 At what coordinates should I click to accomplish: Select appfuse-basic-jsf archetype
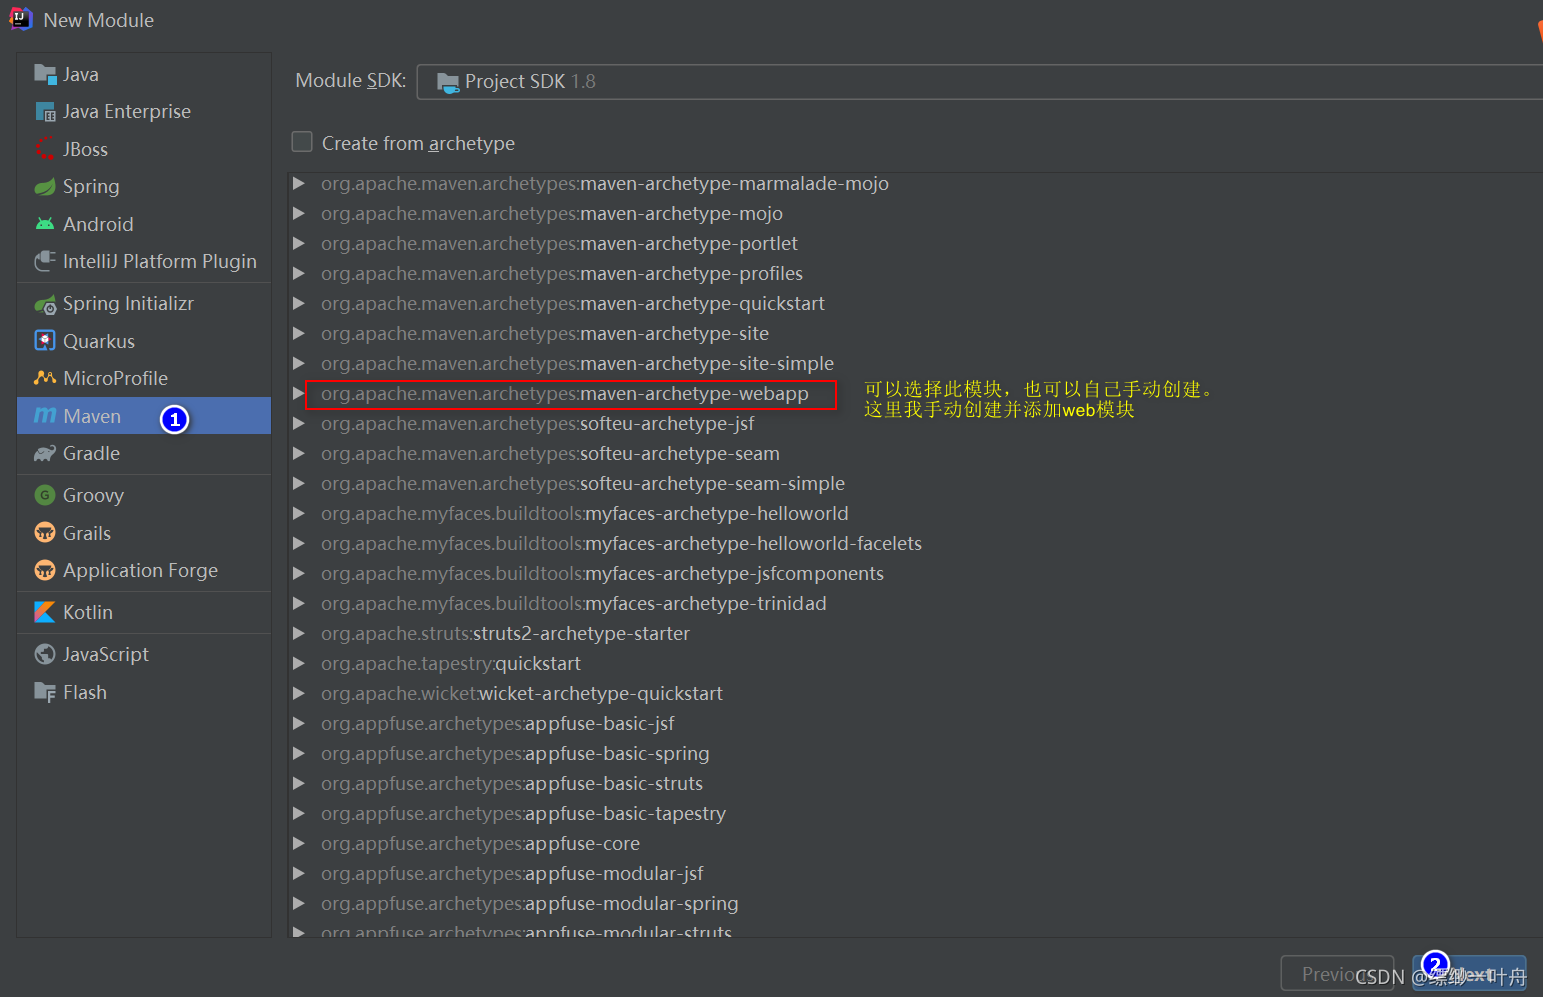click(497, 723)
